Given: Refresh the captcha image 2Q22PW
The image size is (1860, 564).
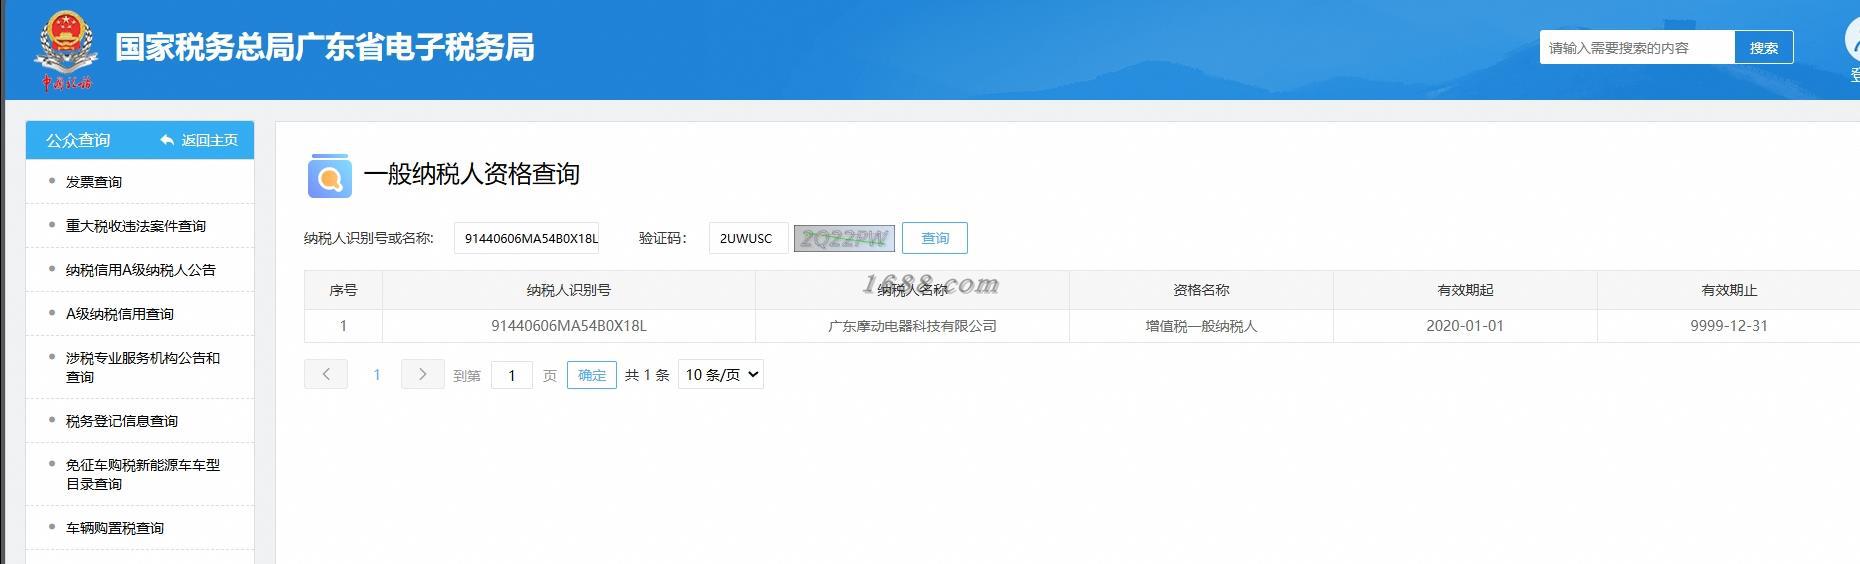Looking at the screenshot, I should (x=844, y=238).
